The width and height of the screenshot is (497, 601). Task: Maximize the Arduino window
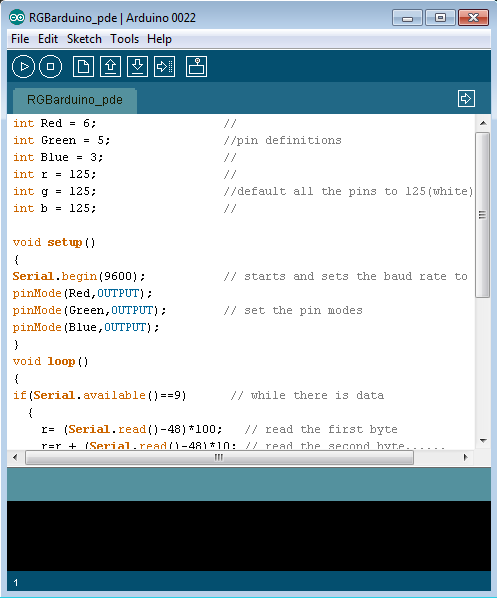click(x=440, y=18)
